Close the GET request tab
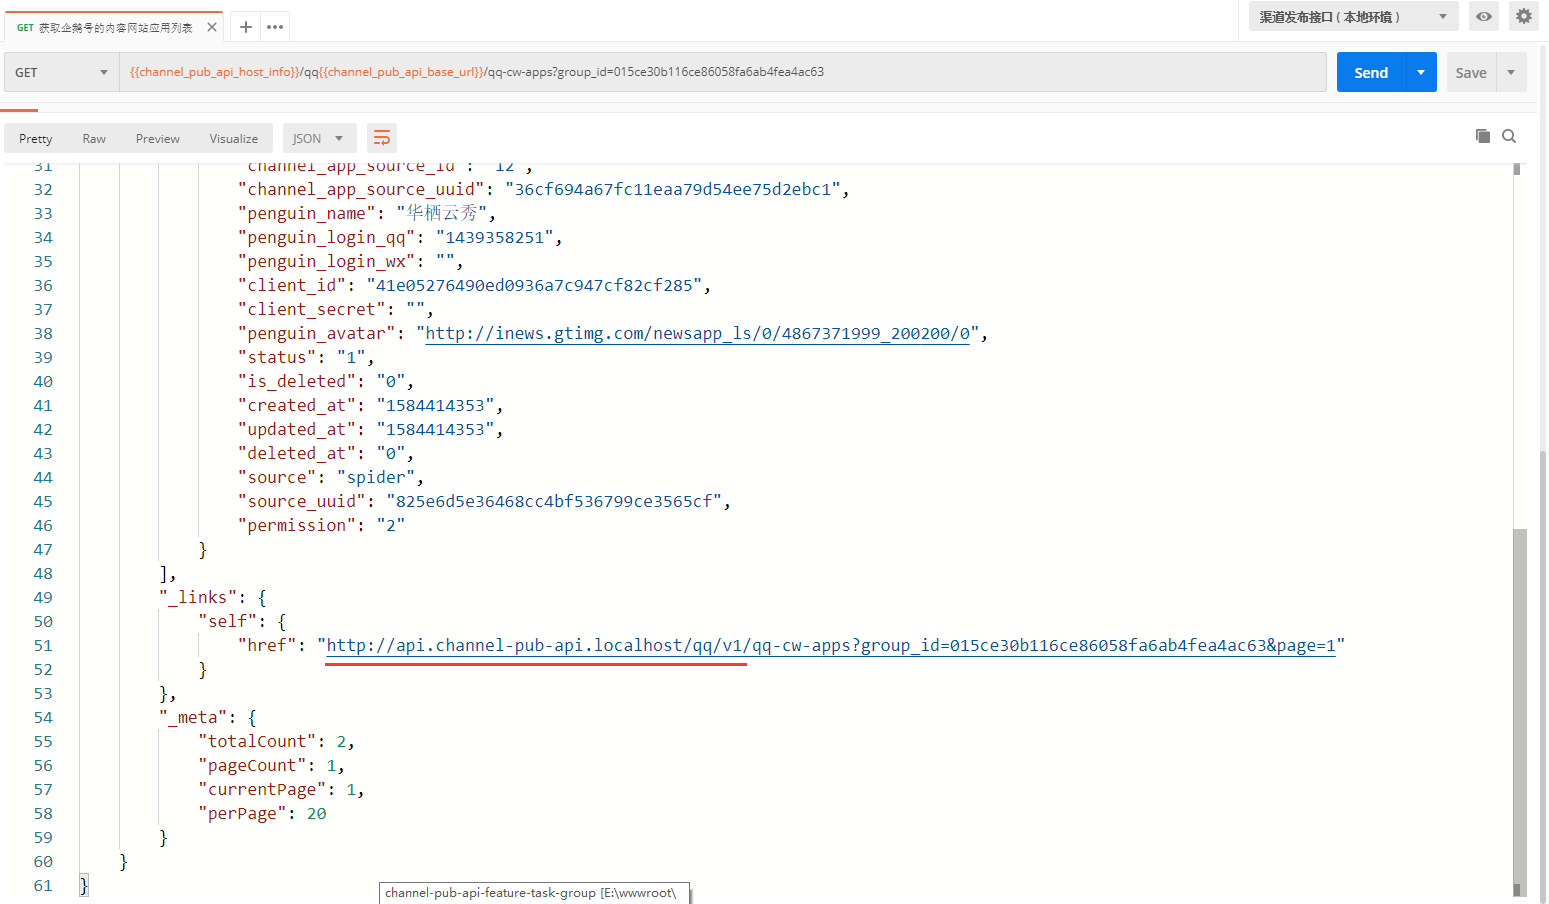The image size is (1549, 904). pos(212,27)
